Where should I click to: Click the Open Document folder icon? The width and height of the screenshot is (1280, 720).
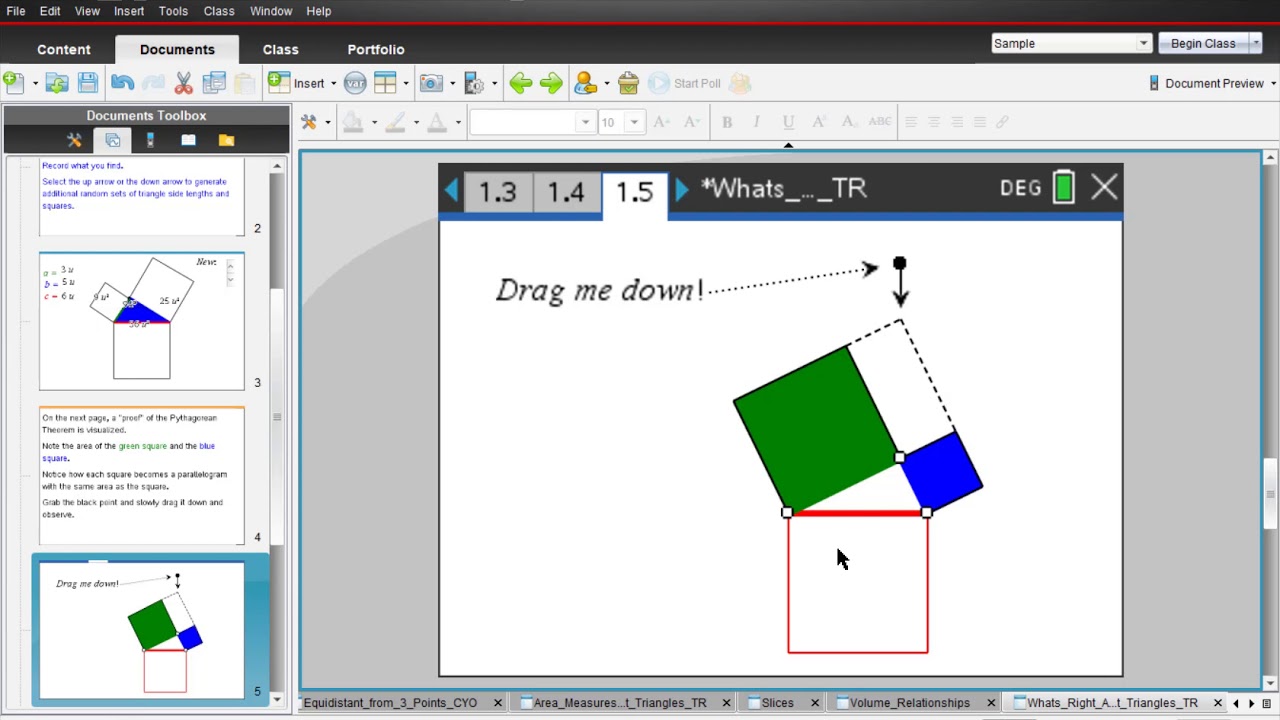[57, 83]
